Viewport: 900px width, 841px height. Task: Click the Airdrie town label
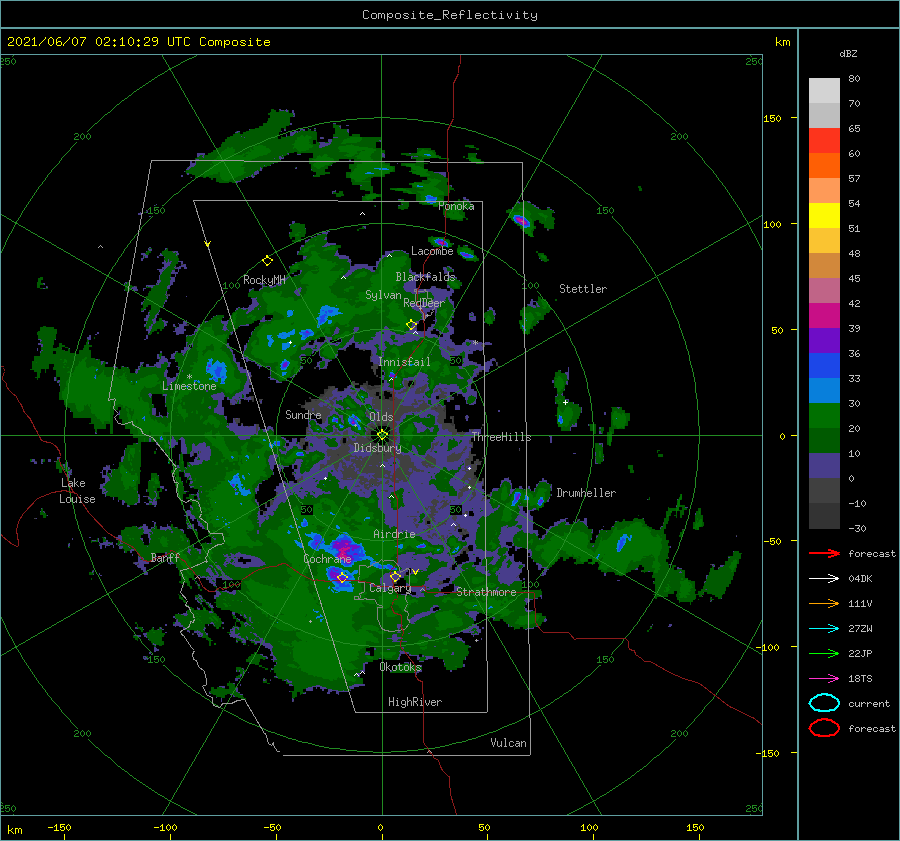[x=394, y=534]
